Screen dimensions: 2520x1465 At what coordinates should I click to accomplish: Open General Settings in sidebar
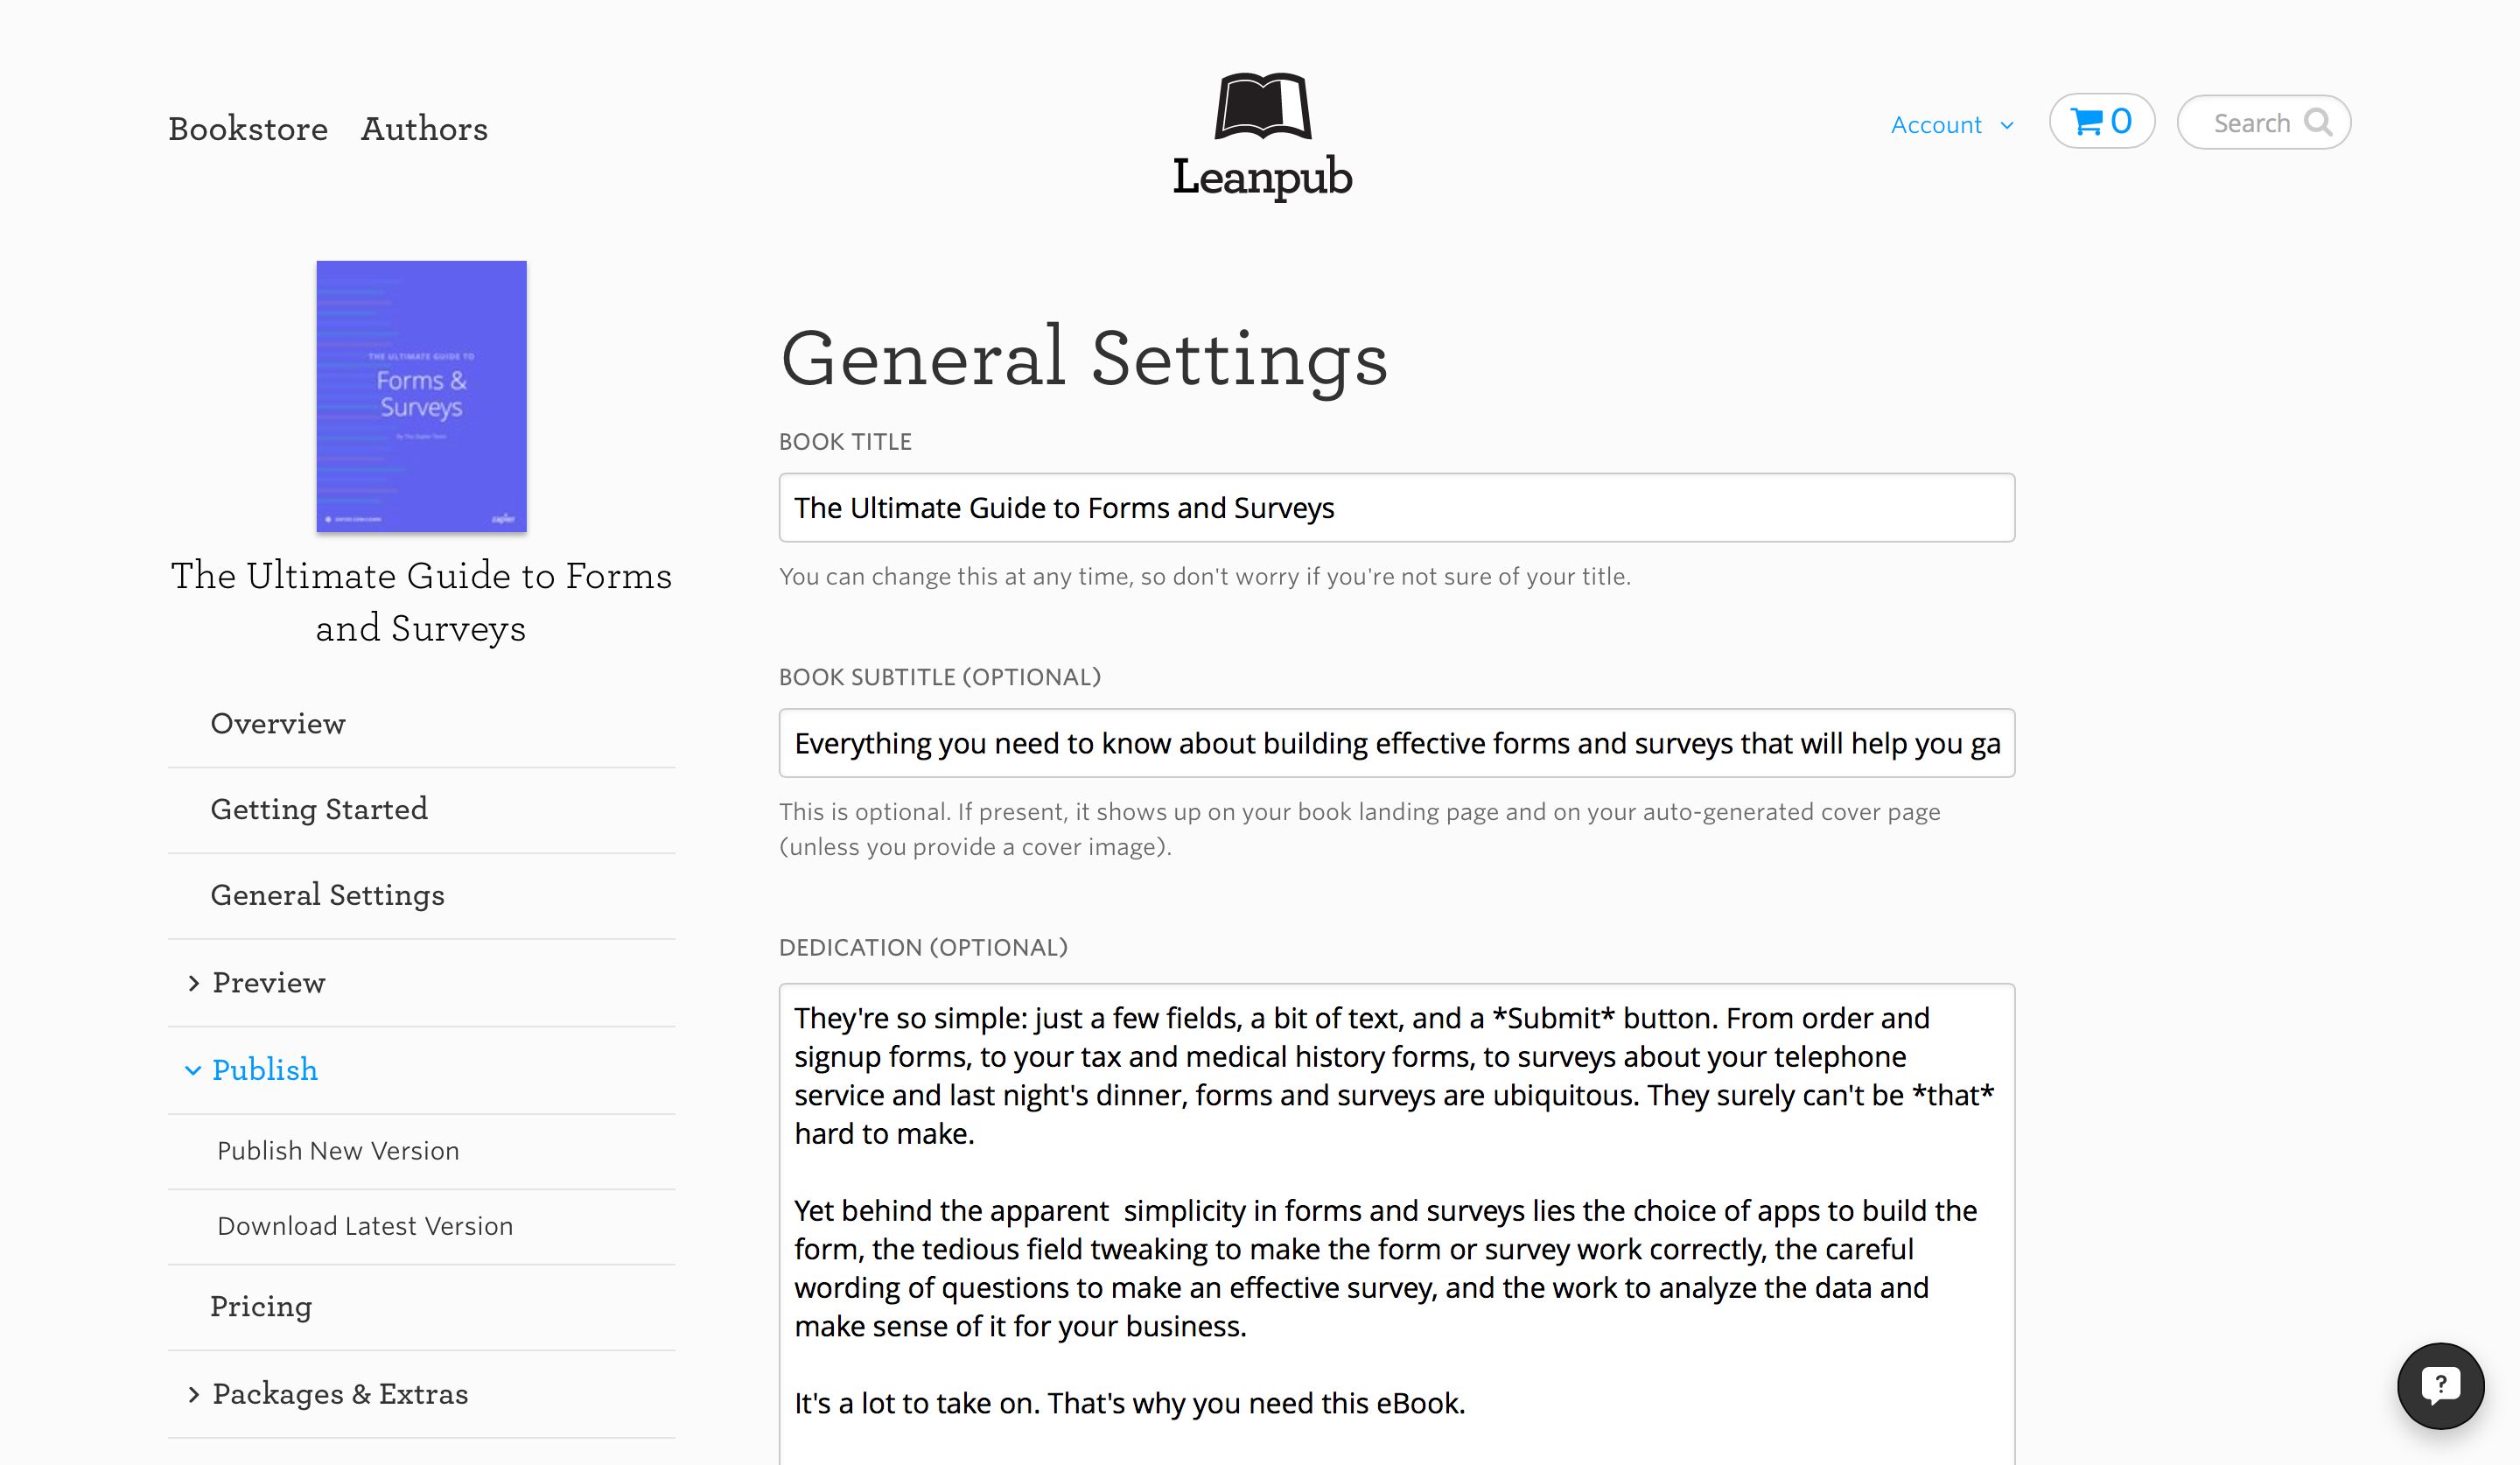click(327, 895)
